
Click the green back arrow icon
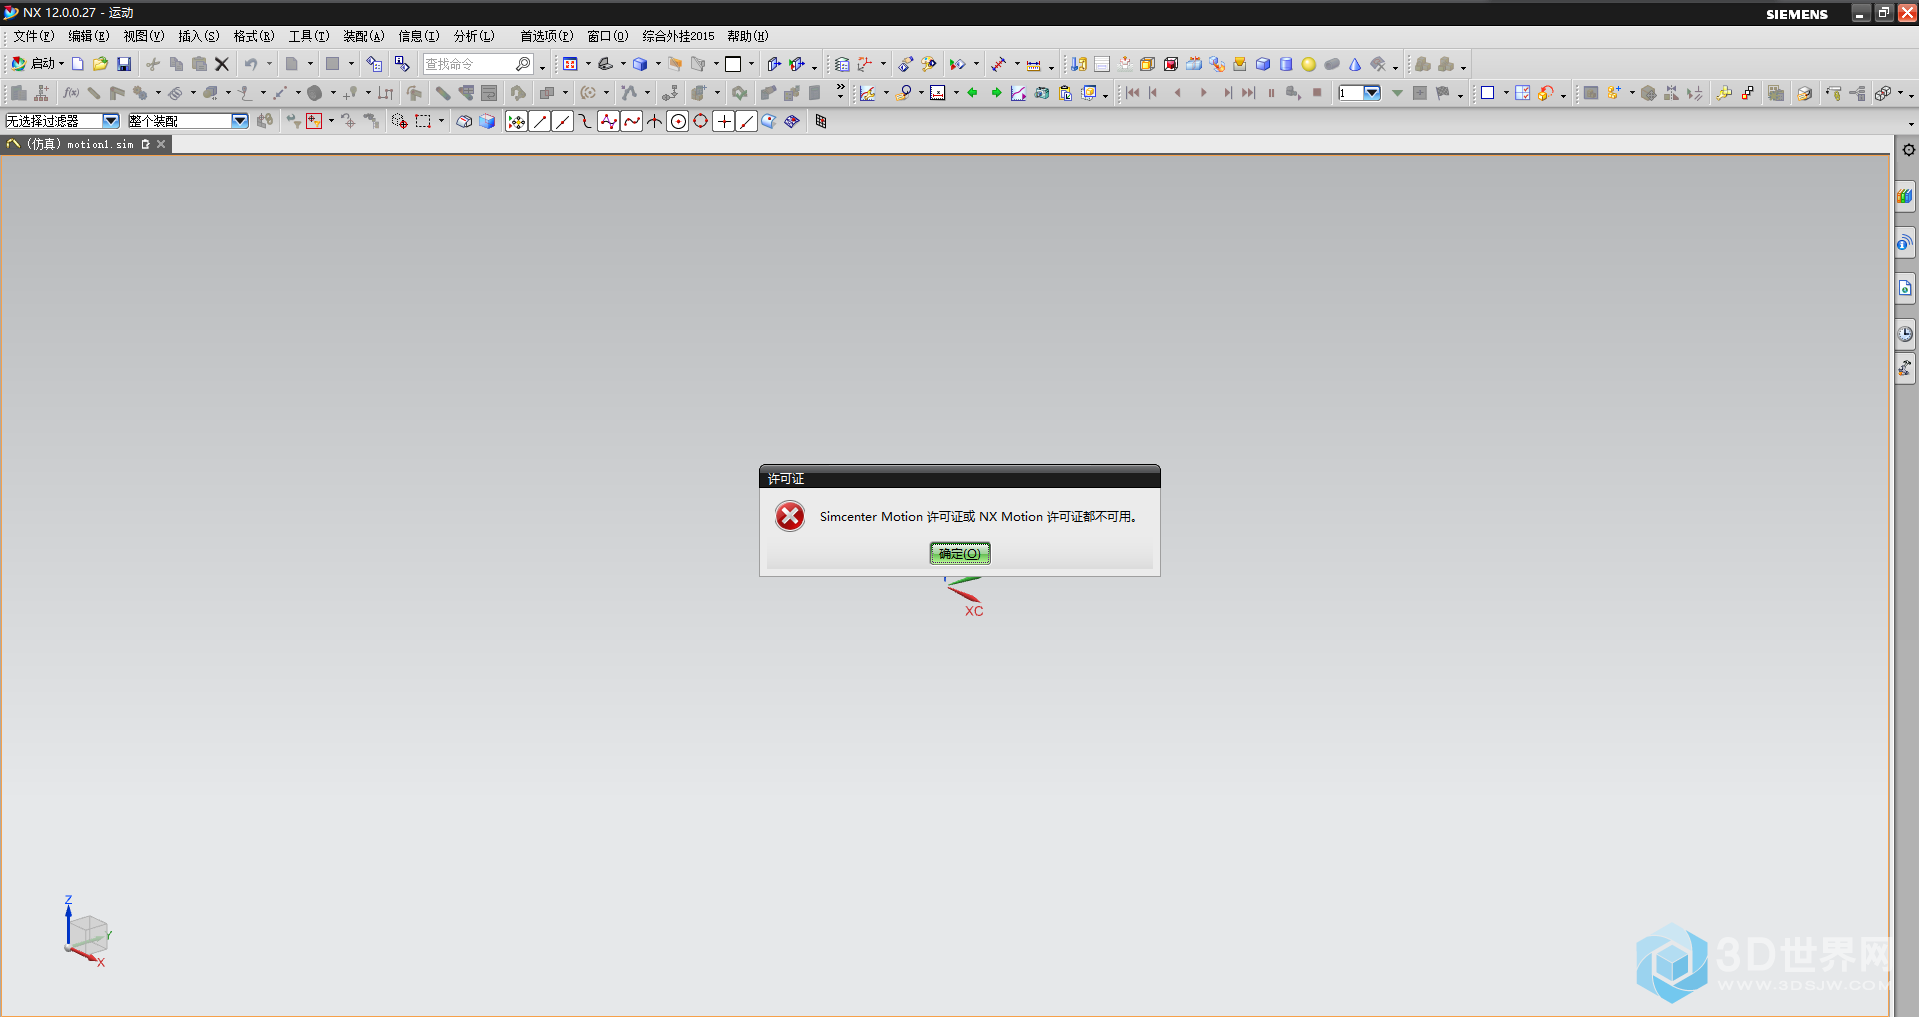point(972,93)
